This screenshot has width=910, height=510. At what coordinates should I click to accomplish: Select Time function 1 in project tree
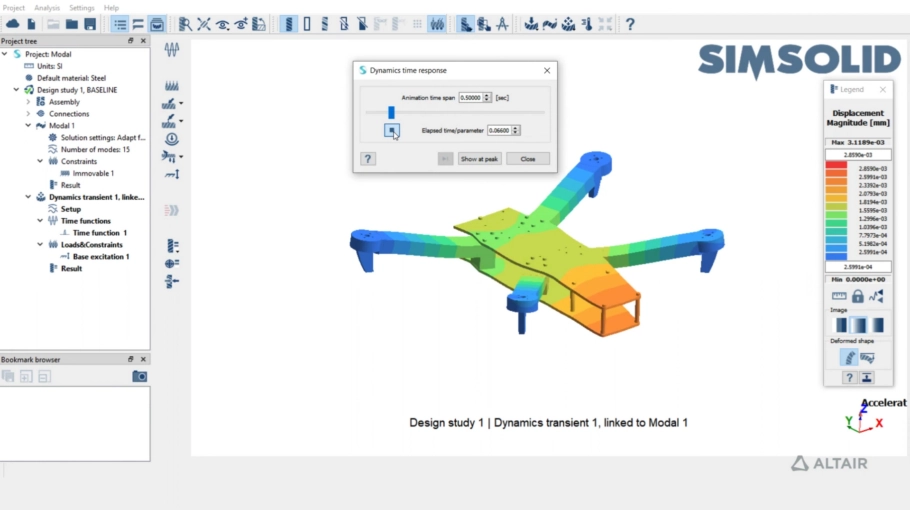click(100, 233)
